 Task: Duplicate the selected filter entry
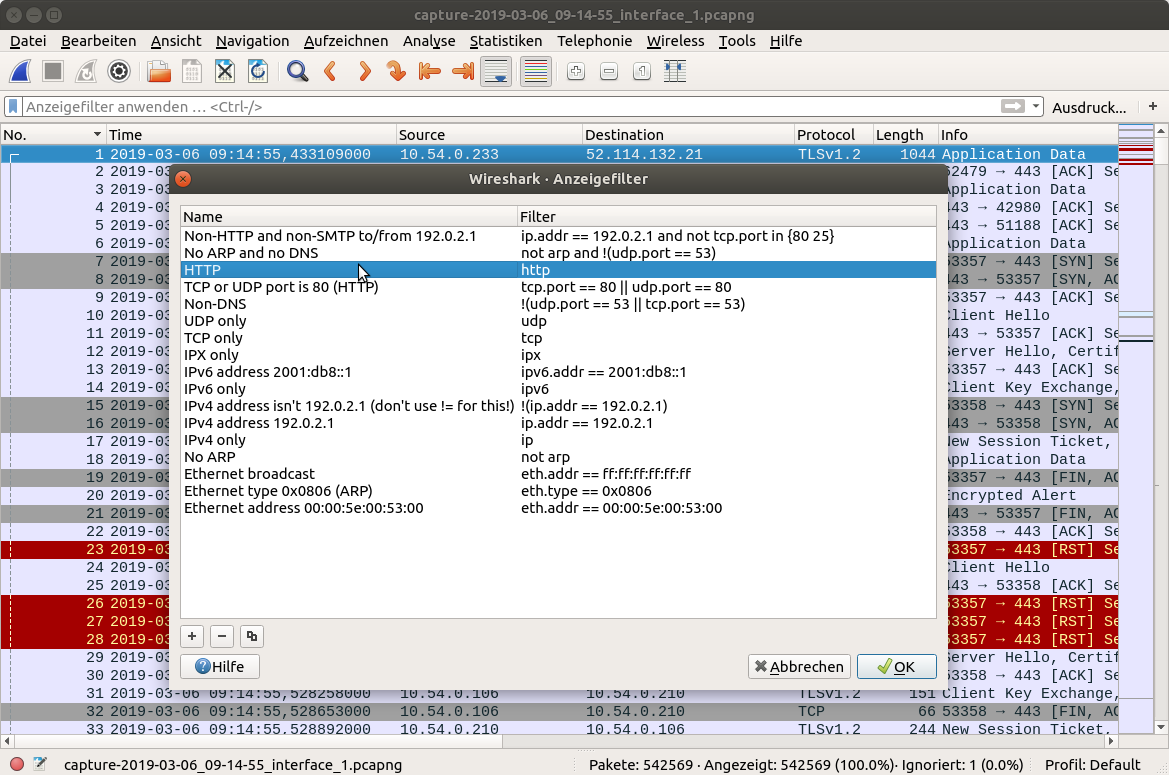(251, 636)
